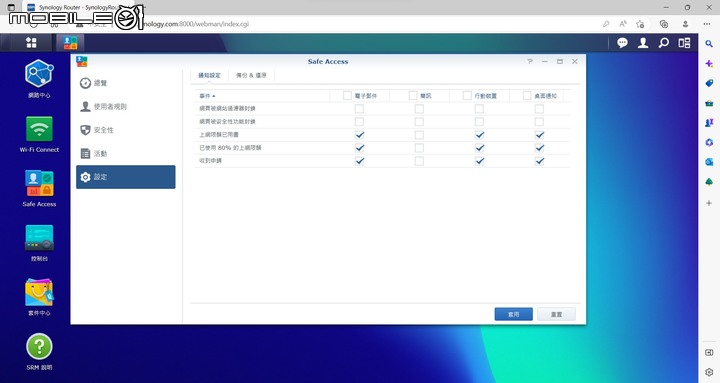
Task: Uncheck email for 上網限額已用盡
Action: tap(360, 135)
